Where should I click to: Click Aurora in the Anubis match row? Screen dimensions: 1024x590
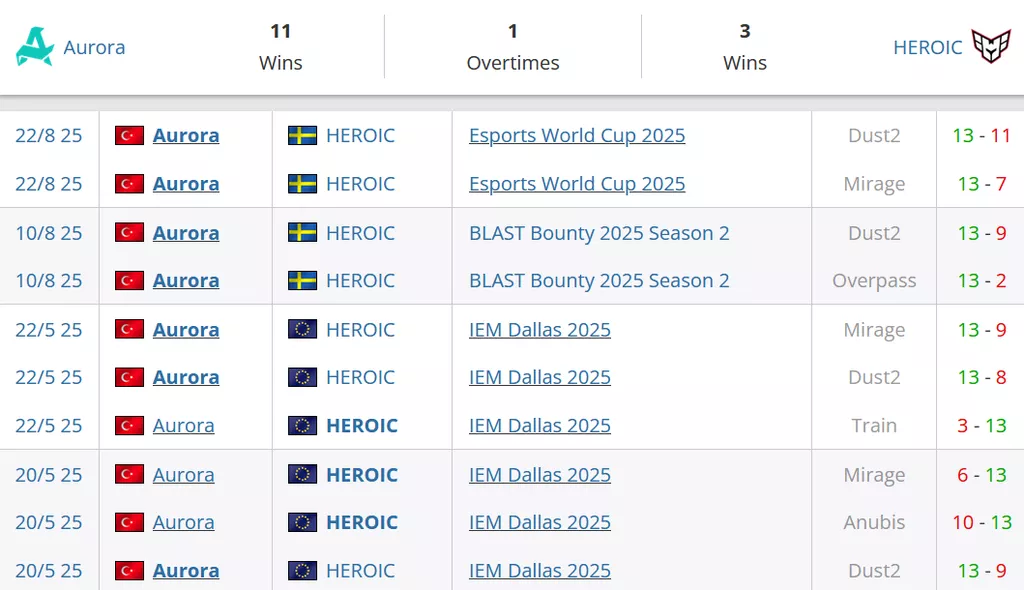(x=183, y=522)
